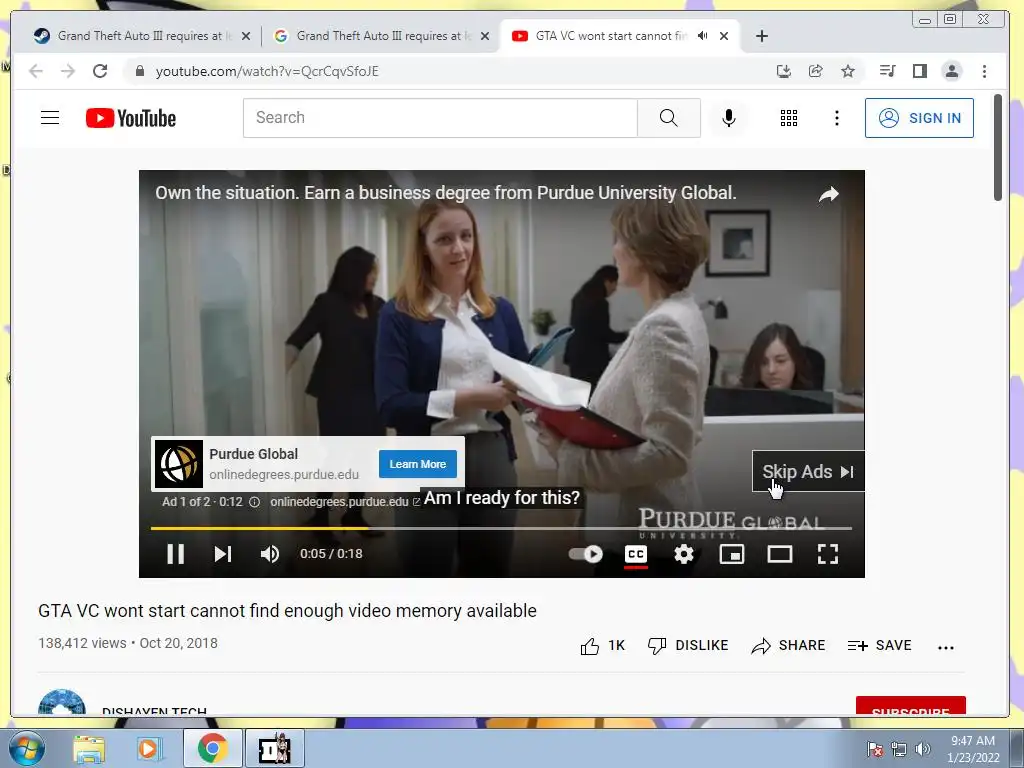The height and width of the screenshot is (768, 1024).
Task: Focus the YouTube Search field
Action: [x=440, y=118]
